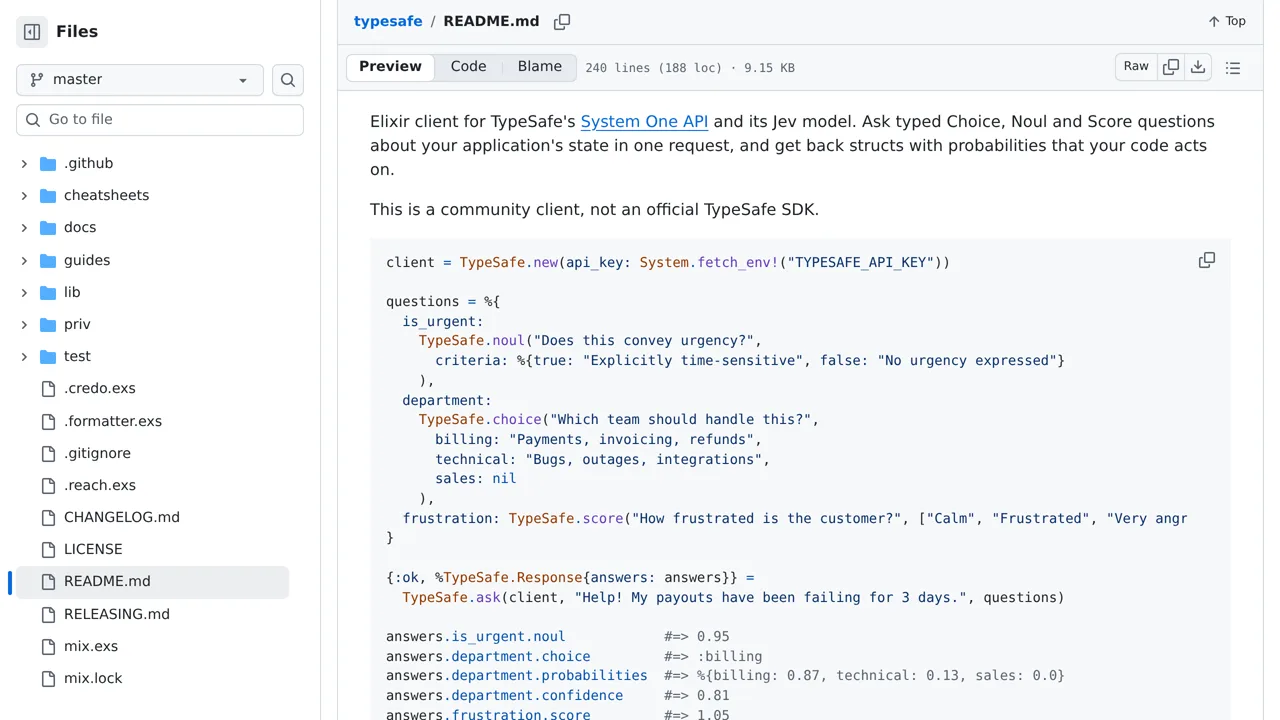Expand the .github folder chevron
Image resolution: width=1280 pixels, height=720 pixels.
coord(24,164)
